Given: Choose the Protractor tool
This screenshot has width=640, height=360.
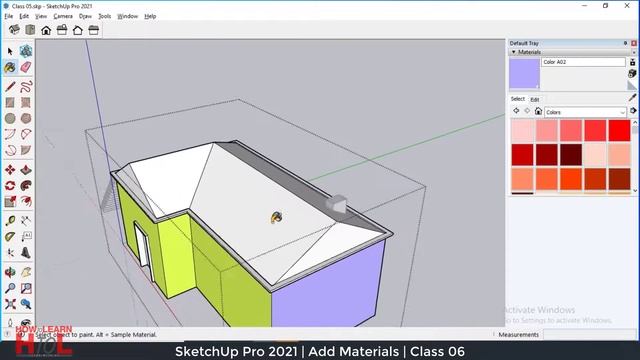Looking at the screenshot, I should 10,237.
